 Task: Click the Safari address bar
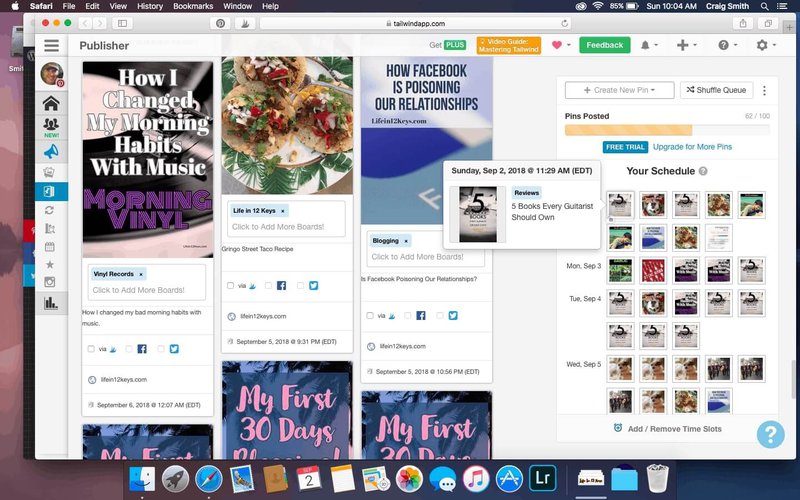point(415,23)
